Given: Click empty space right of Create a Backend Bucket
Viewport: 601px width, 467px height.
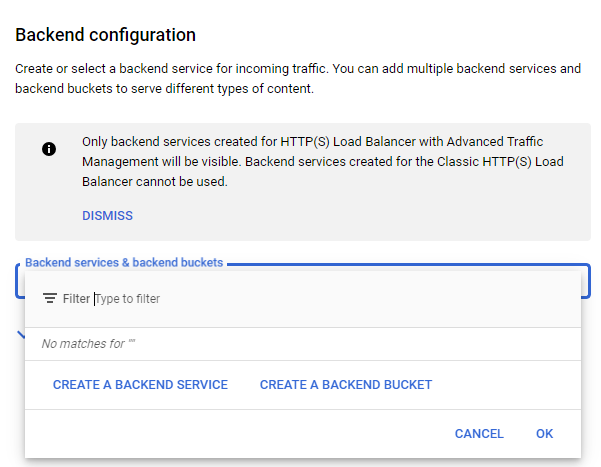Looking at the screenshot, I should click(506, 385).
